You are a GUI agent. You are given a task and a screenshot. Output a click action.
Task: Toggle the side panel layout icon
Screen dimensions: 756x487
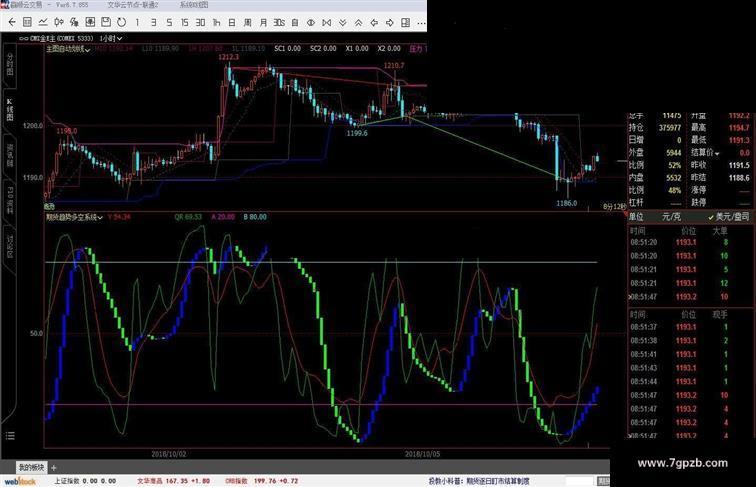[x=405, y=22]
